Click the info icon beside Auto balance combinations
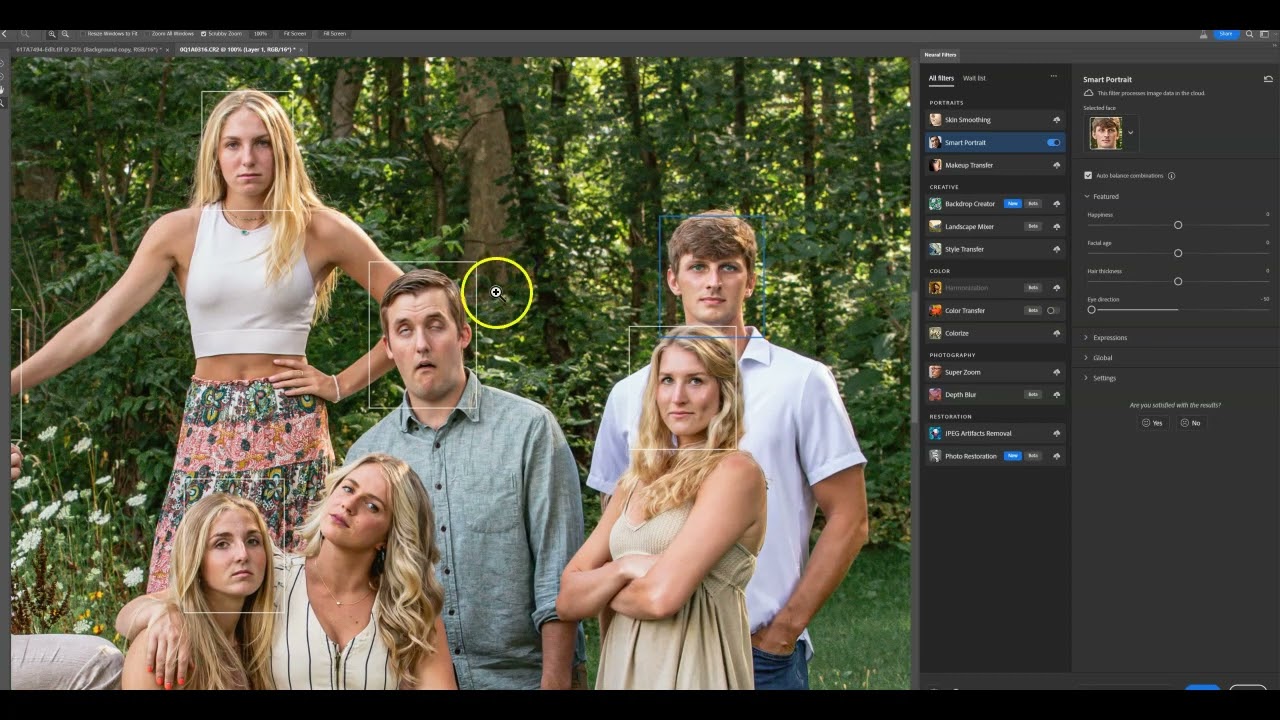 point(1171,176)
